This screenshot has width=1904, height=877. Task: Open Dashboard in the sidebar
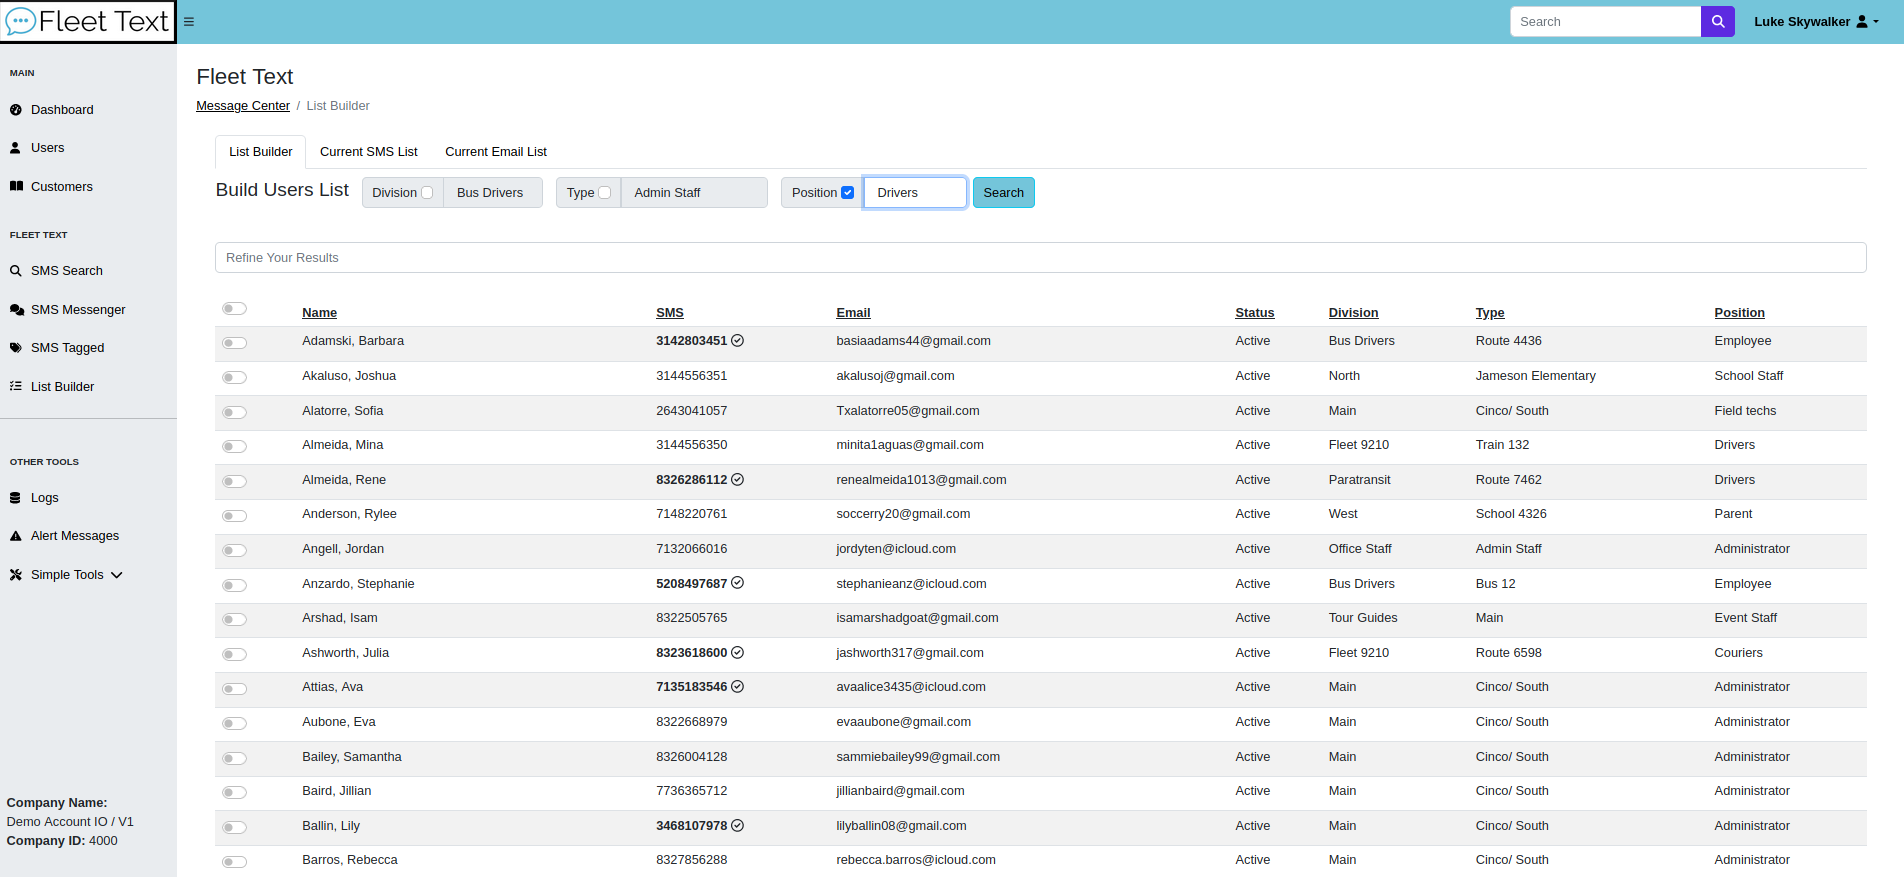[62, 110]
